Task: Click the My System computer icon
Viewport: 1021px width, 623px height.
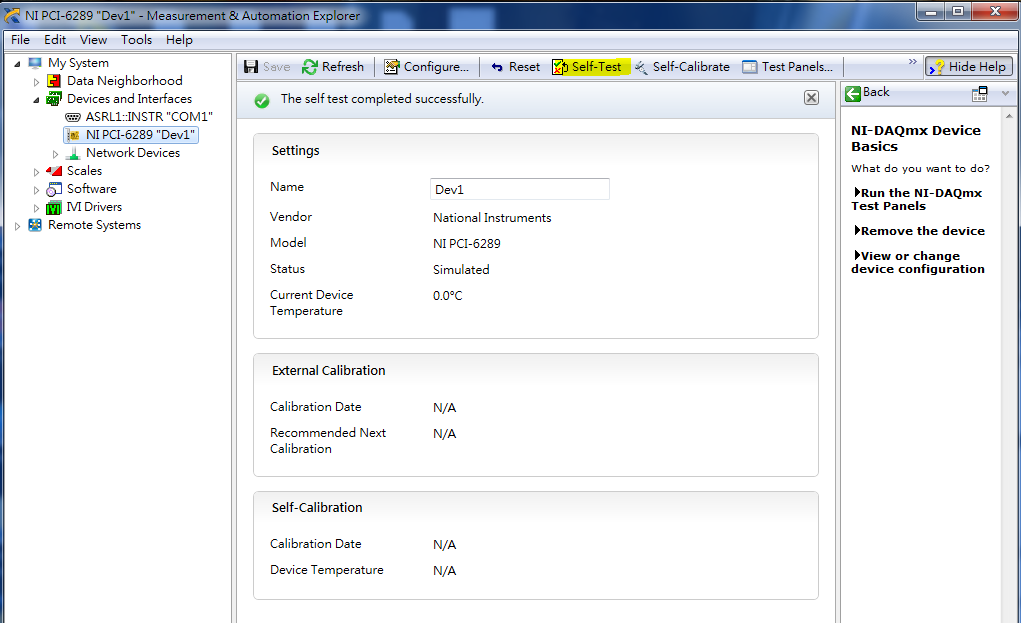Action: click(35, 63)
